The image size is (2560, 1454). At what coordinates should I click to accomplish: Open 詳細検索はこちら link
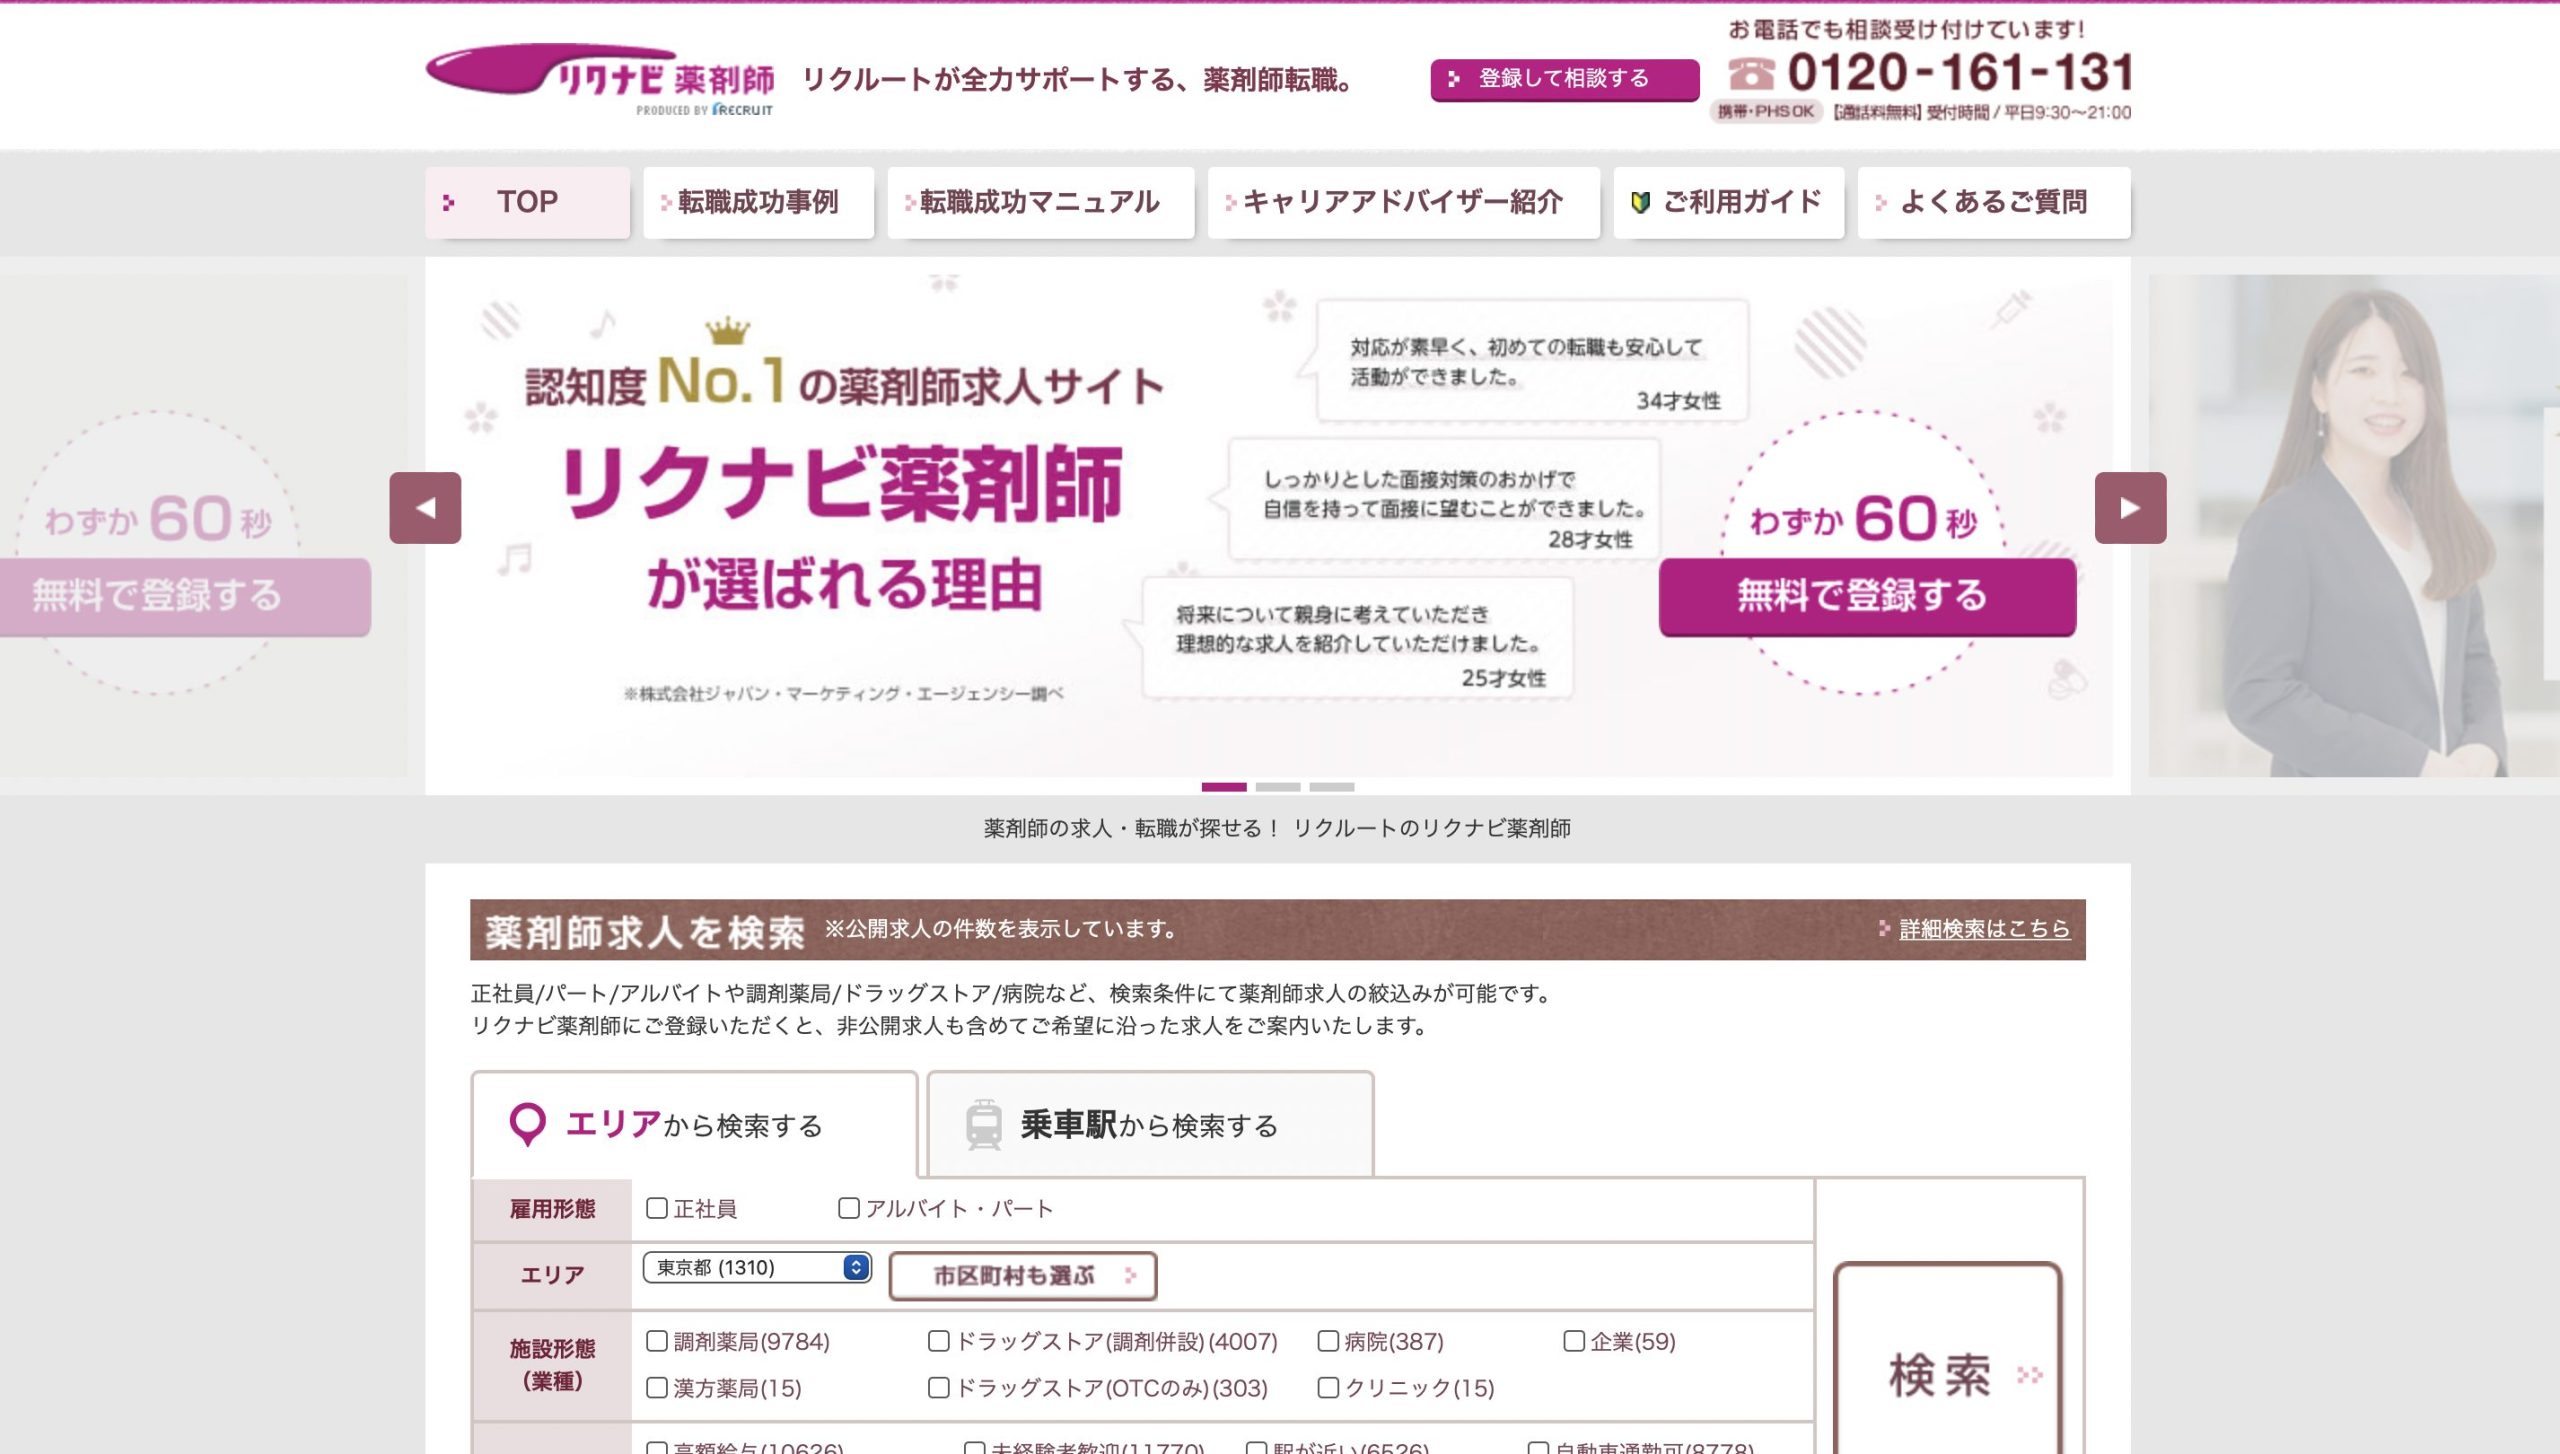pos(1984,929)
